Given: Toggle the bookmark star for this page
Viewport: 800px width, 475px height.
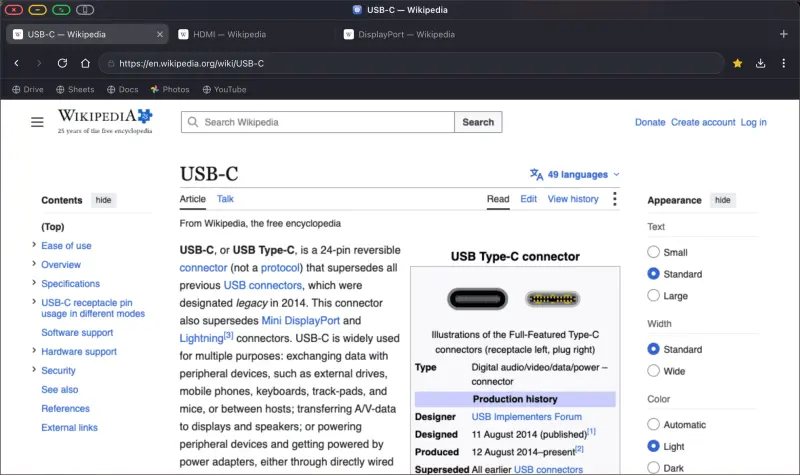Looking at the screenshot, I should (737, 63).
